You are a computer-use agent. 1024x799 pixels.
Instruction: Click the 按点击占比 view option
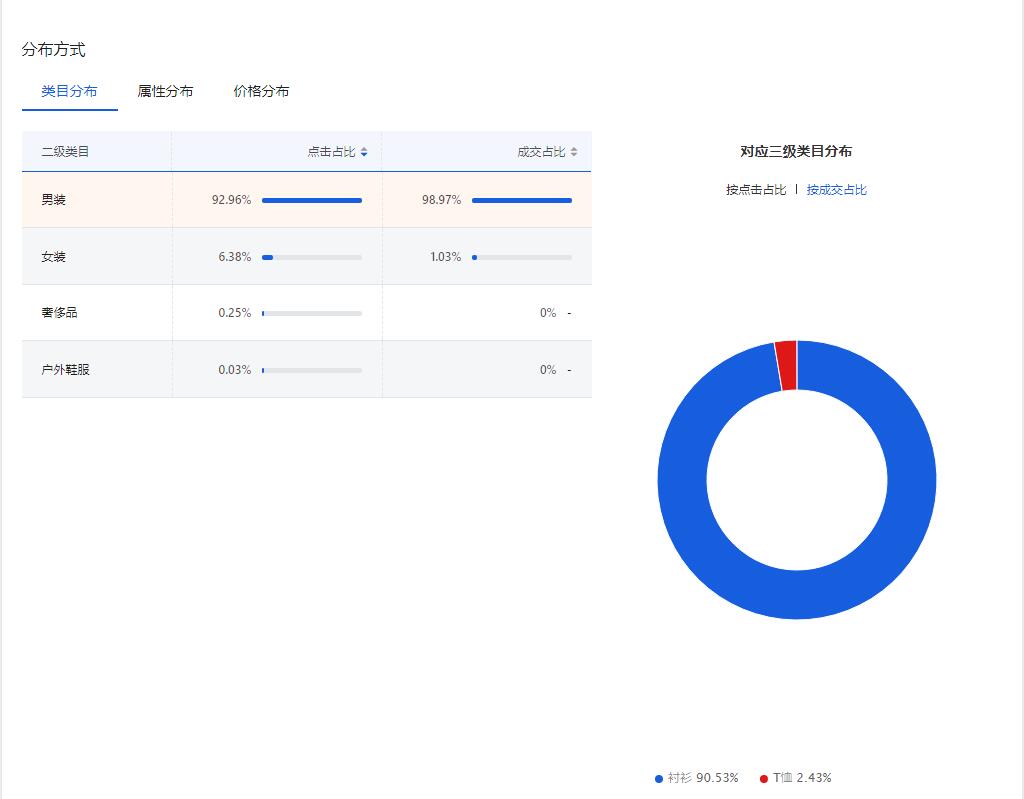756,190
